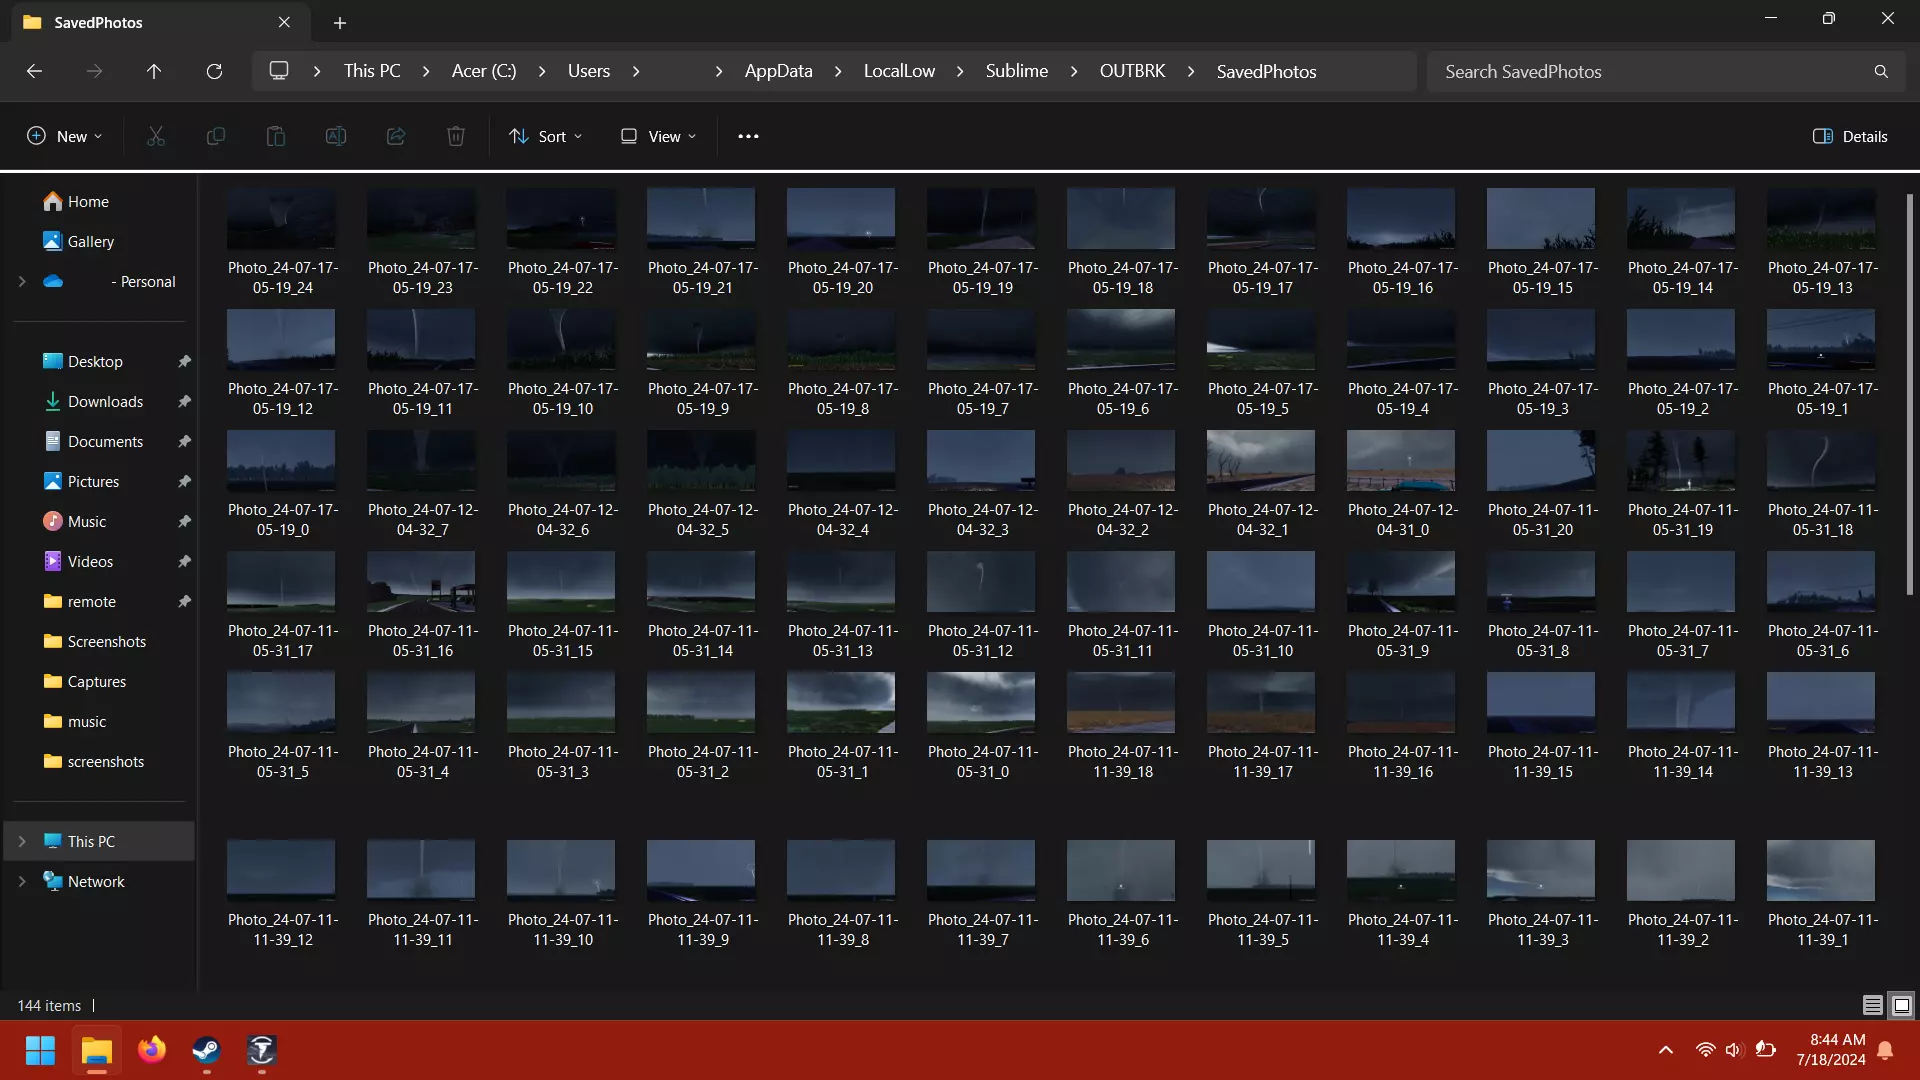Switch to the details list view in the status bar
Screen dimensions: 1920x1080
click(1872, 1005)
